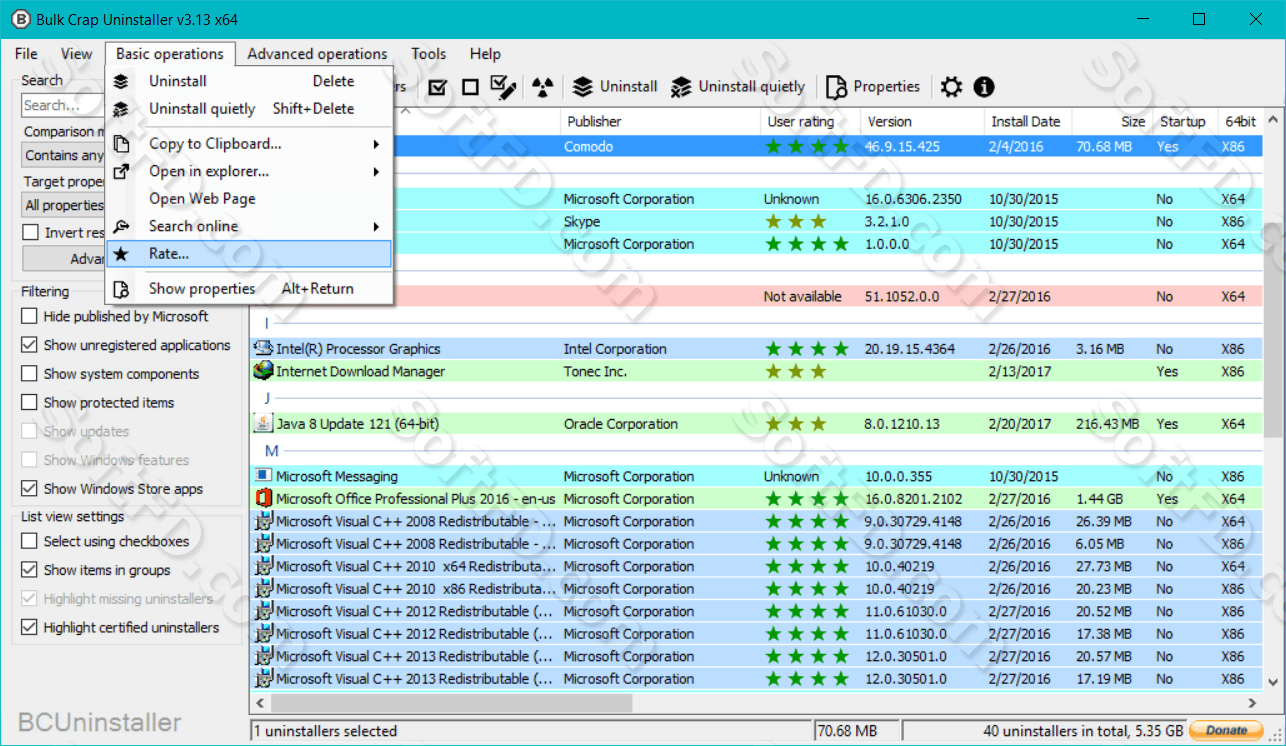Sort by the Startup column header
The width and height of the screenshot is (1286, 746).
click(1185, 121)
